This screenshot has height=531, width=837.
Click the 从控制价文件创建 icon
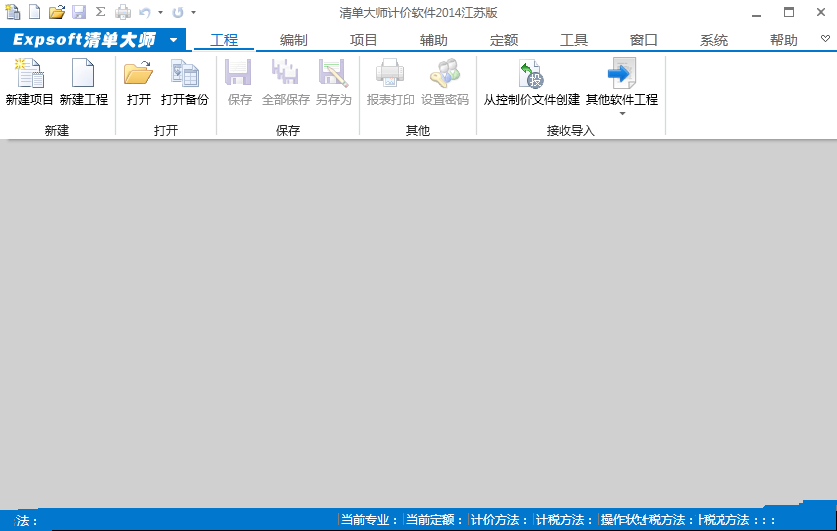pyautogui.click(x=531, y=73)
